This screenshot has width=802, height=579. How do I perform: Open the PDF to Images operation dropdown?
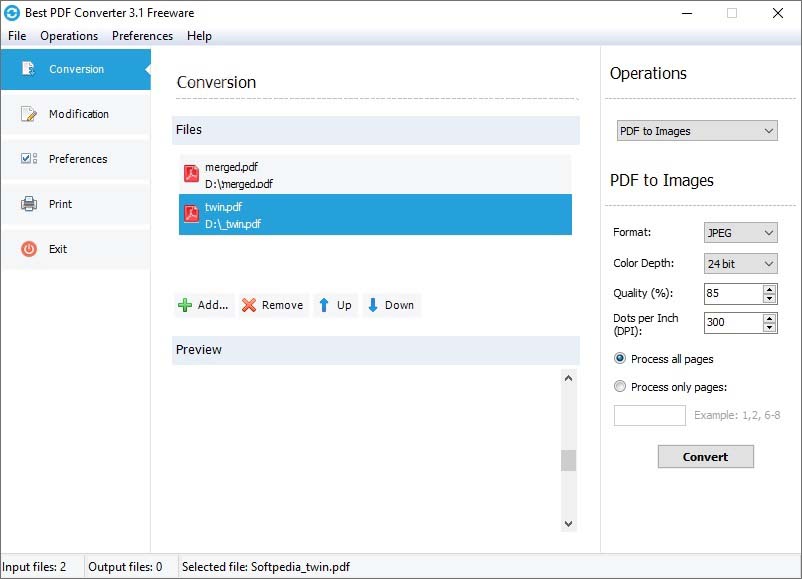coord(697,131)
